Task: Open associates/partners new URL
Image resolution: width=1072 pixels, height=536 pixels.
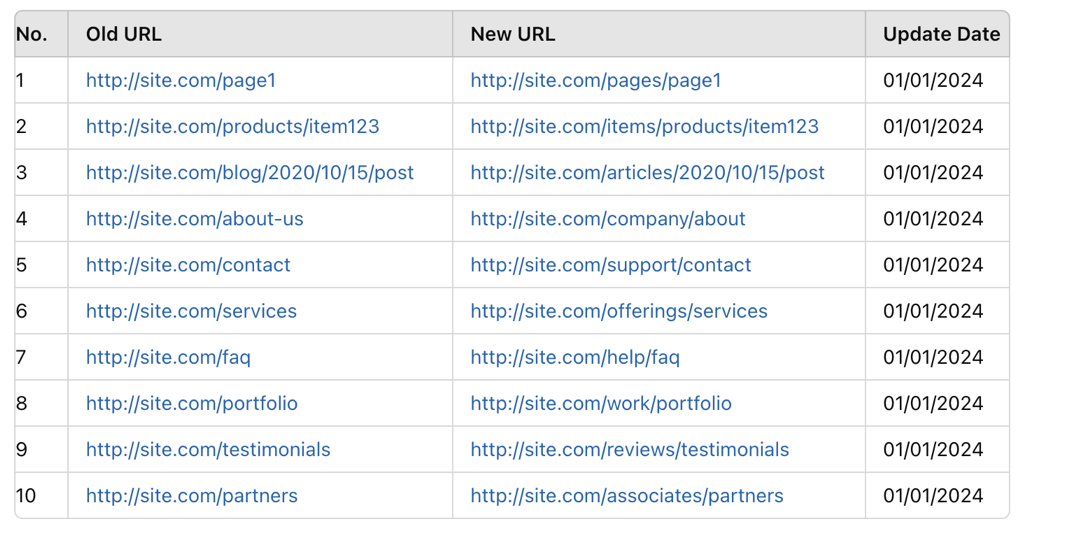Action: pyautogui.click(x=627, y=496)
